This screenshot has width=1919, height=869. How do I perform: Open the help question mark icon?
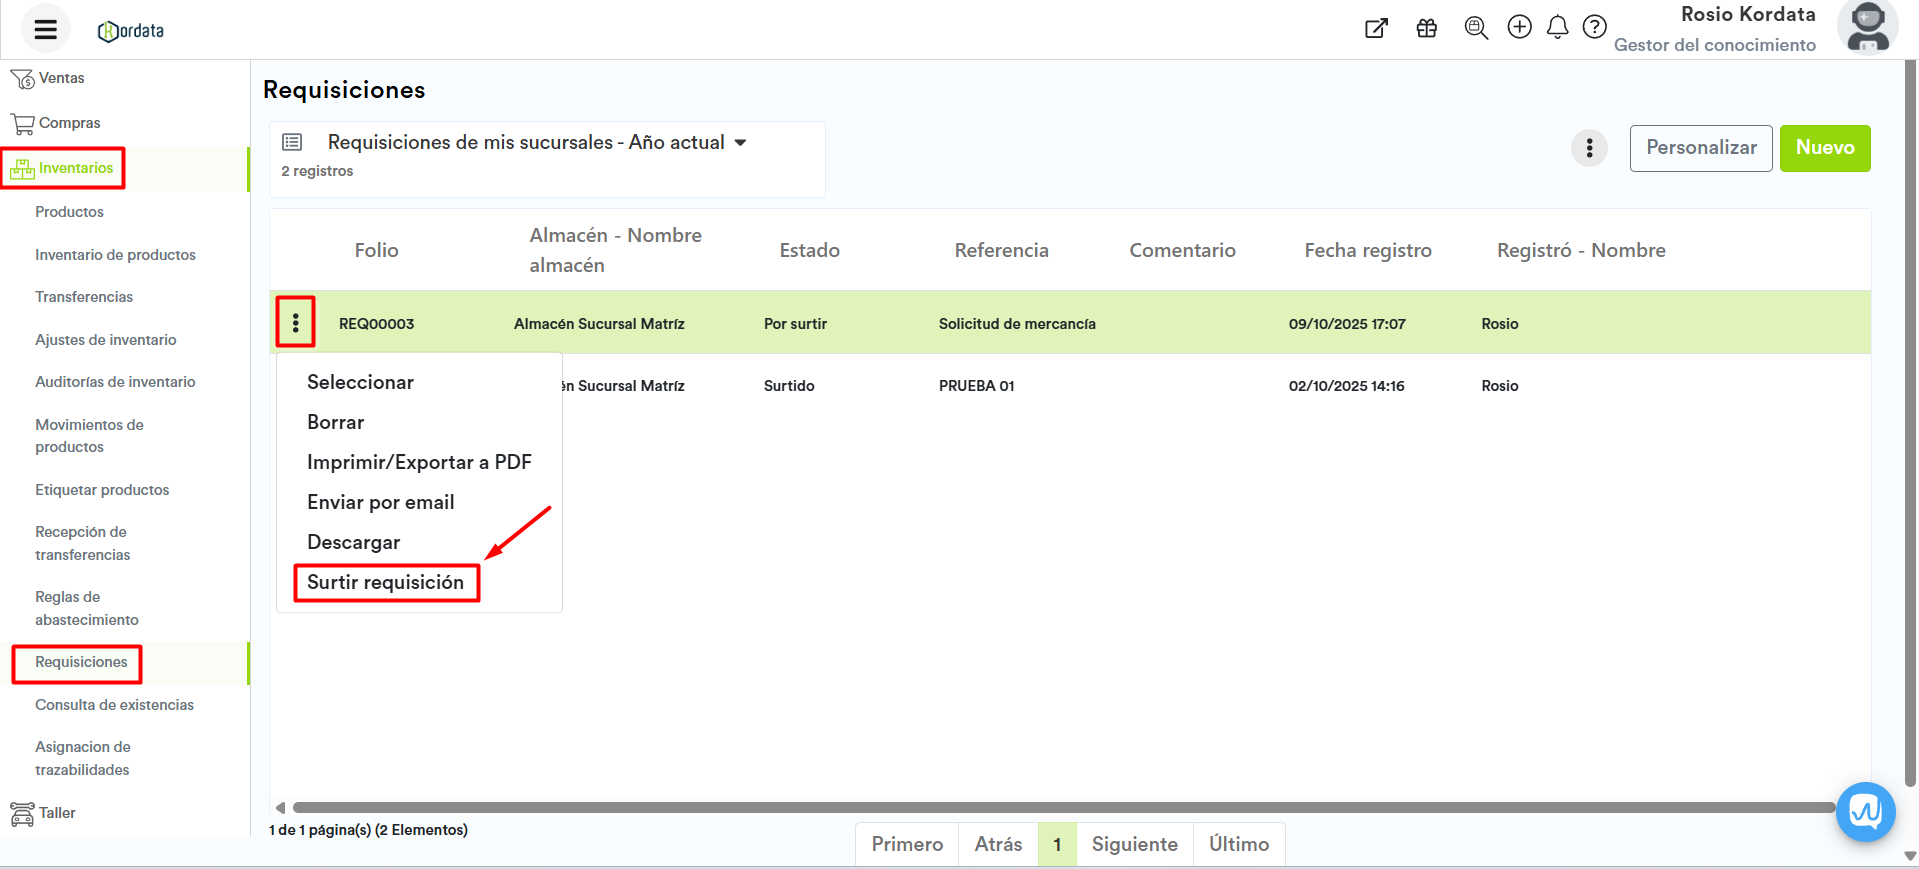[x=1594, y=27]
